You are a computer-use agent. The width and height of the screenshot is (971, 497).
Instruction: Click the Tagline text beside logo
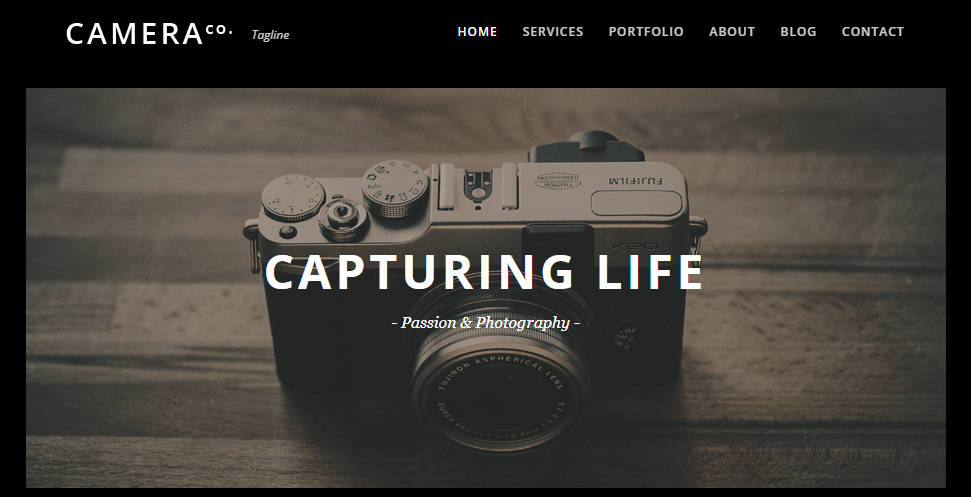pyautogui.click(x=270, y=35)
